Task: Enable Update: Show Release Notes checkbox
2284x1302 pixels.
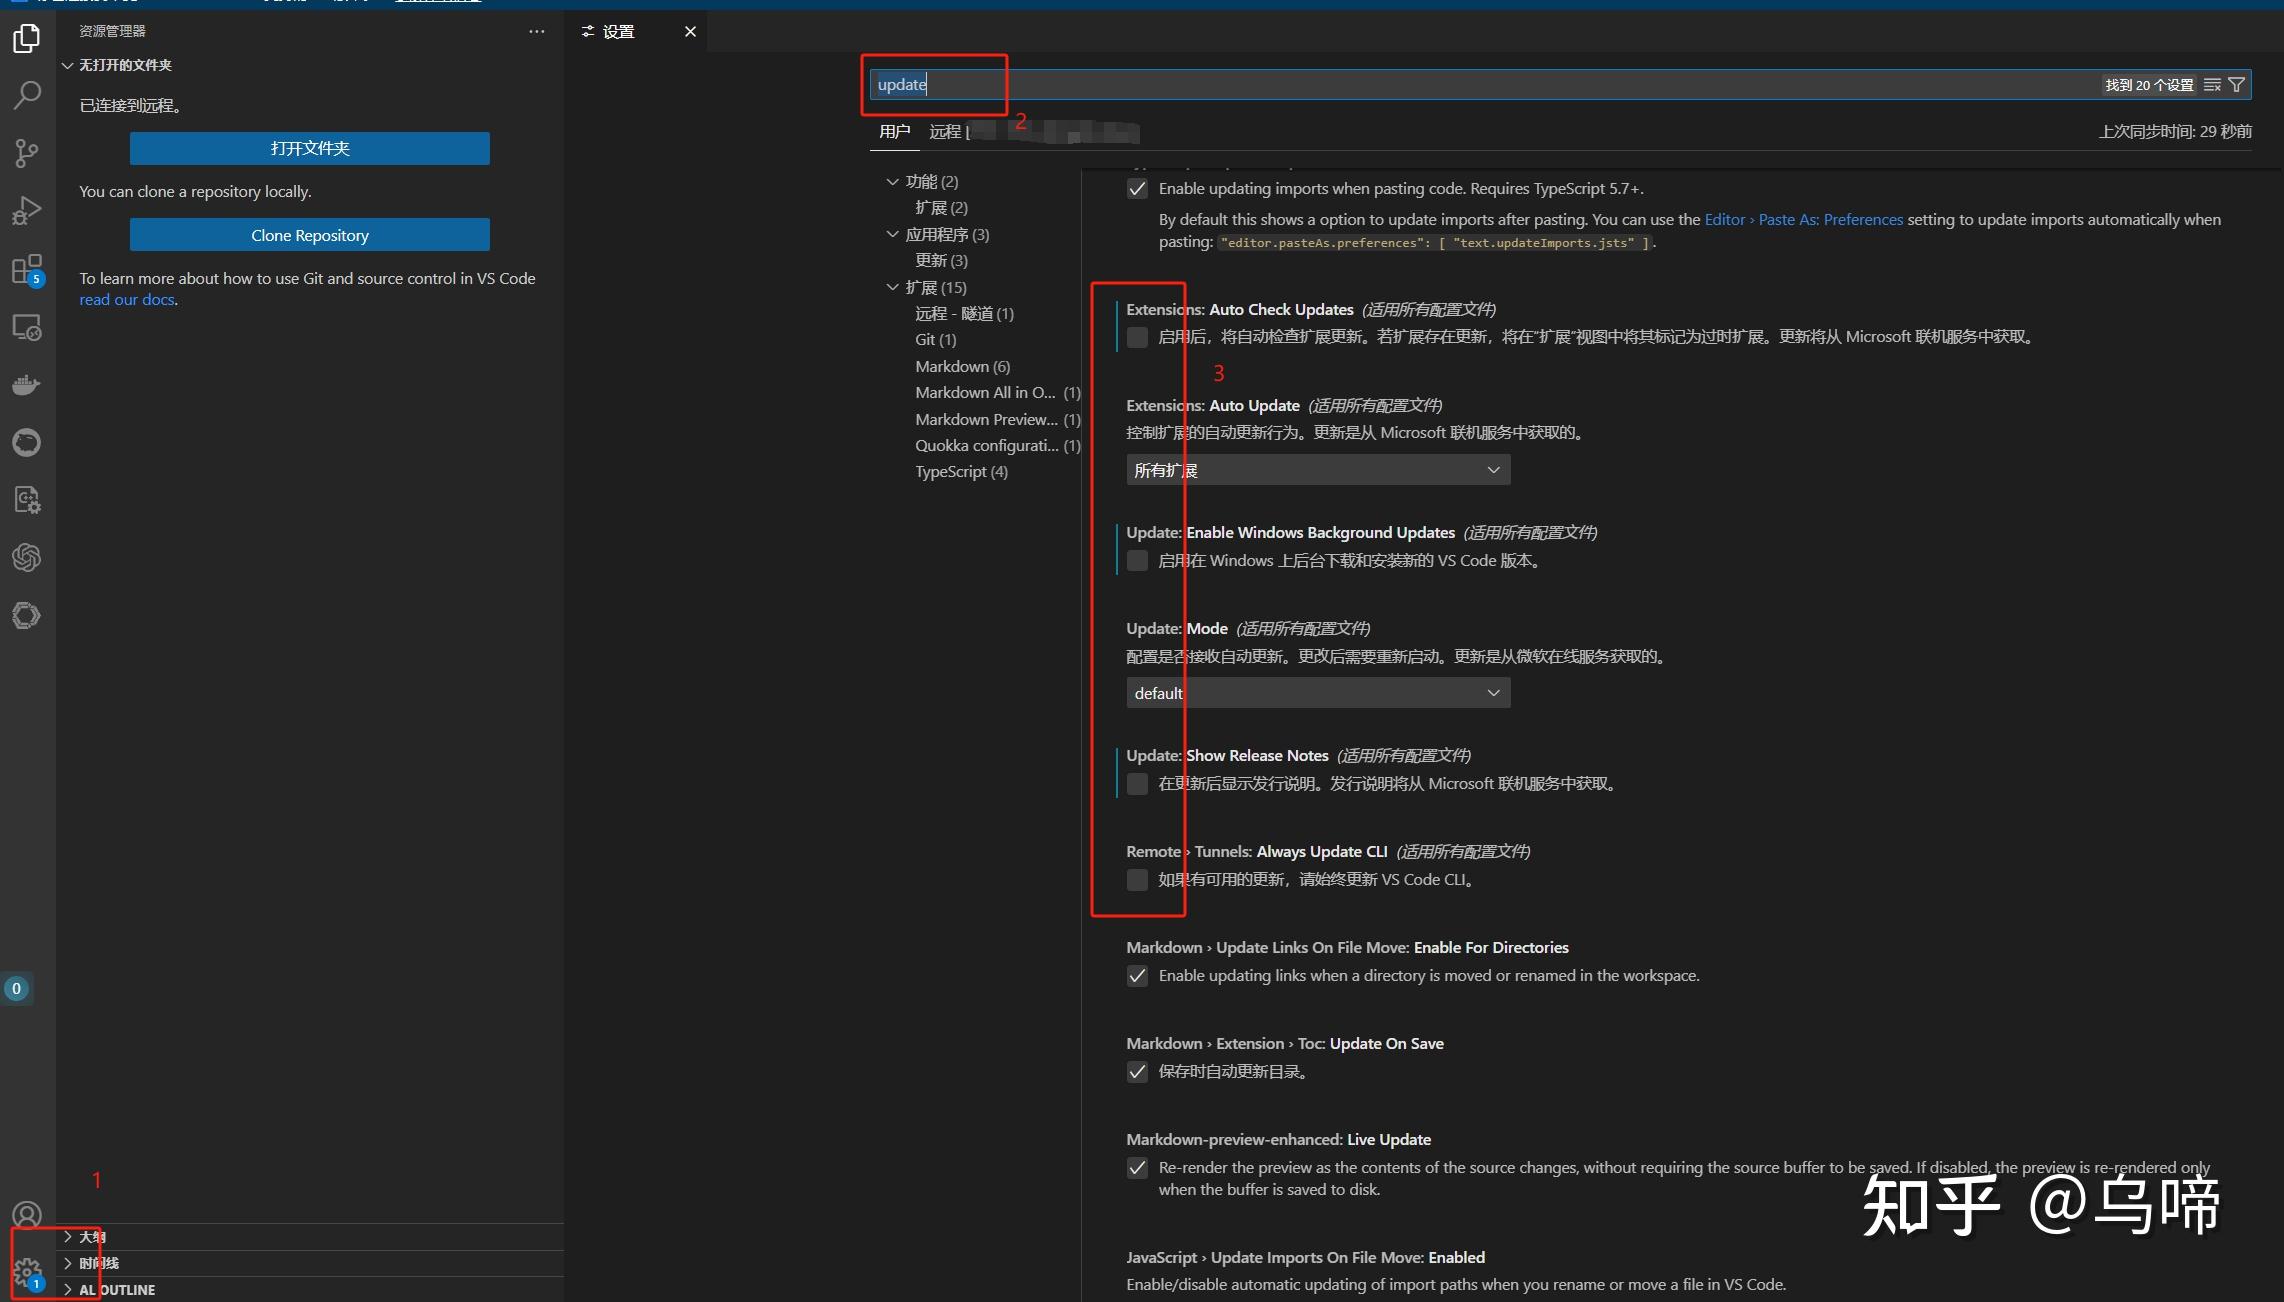Action: pos(1137,784)
